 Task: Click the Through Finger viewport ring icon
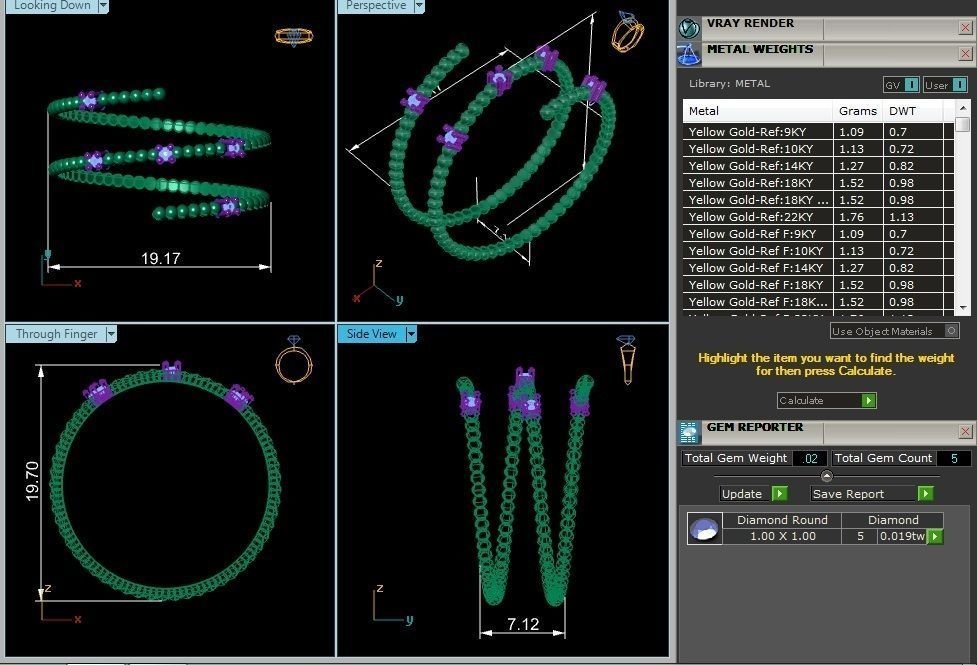(x=293, y=360)
